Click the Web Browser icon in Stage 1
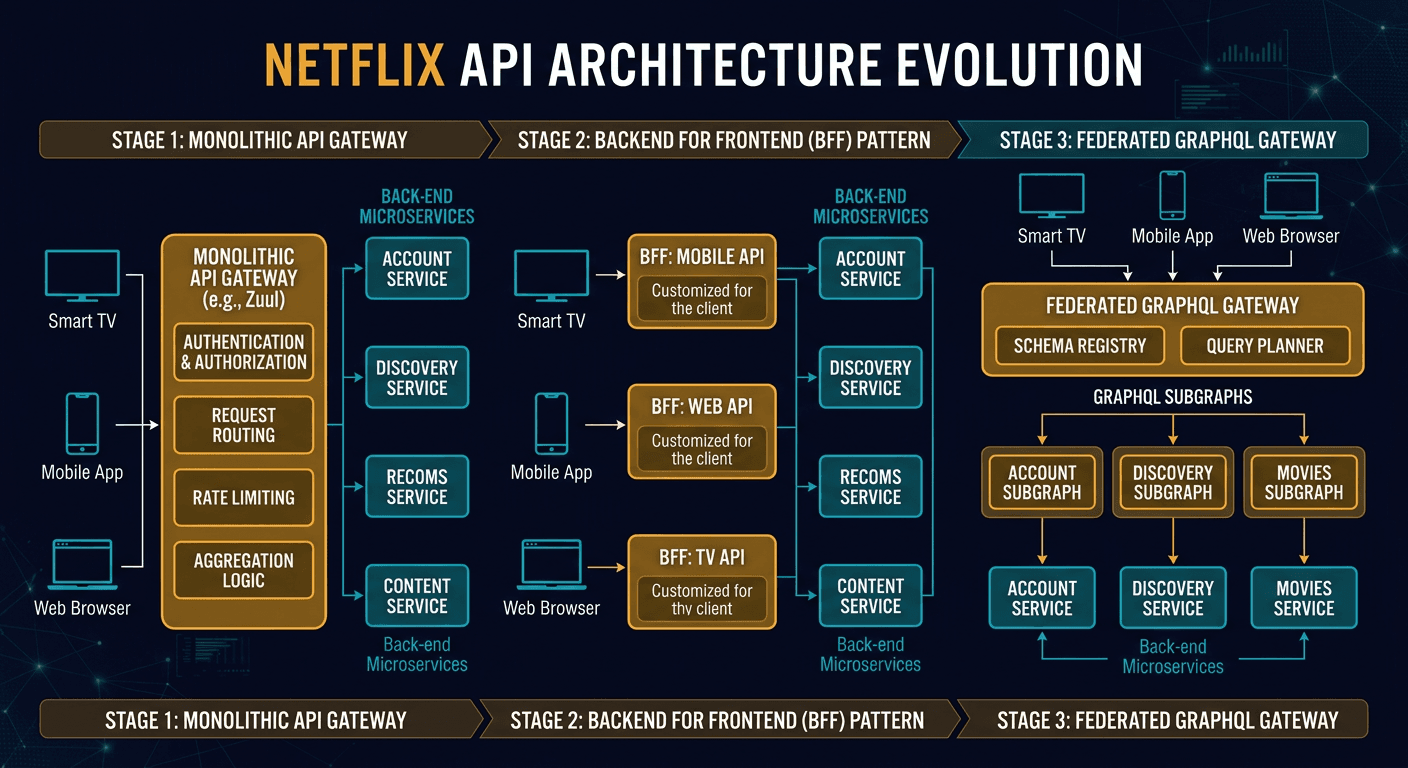The width and height of the screenshot is (1408, 768). pos(82,562)
